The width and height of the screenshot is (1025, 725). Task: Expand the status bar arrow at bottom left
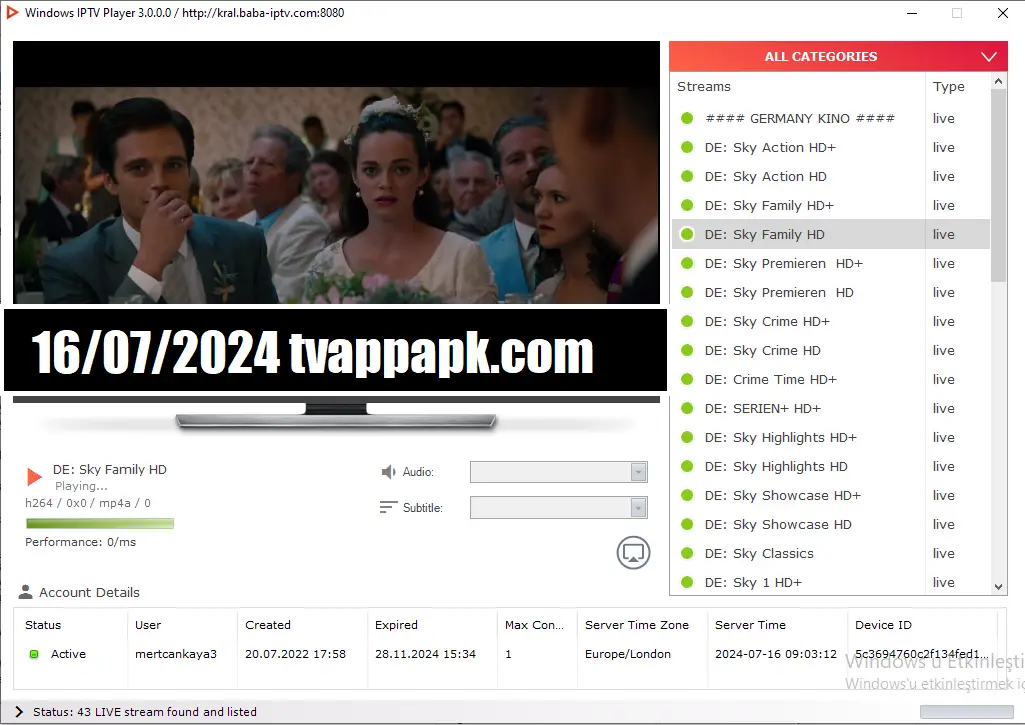click(18, 712)
